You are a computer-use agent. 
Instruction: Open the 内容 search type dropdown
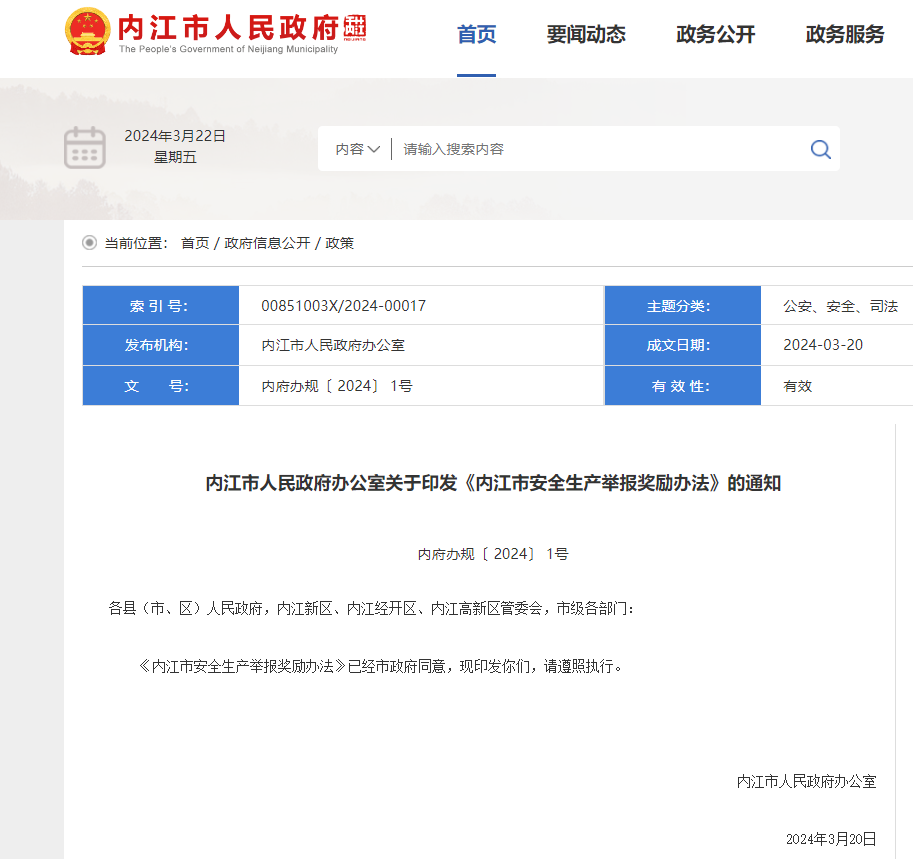[357, 149]
